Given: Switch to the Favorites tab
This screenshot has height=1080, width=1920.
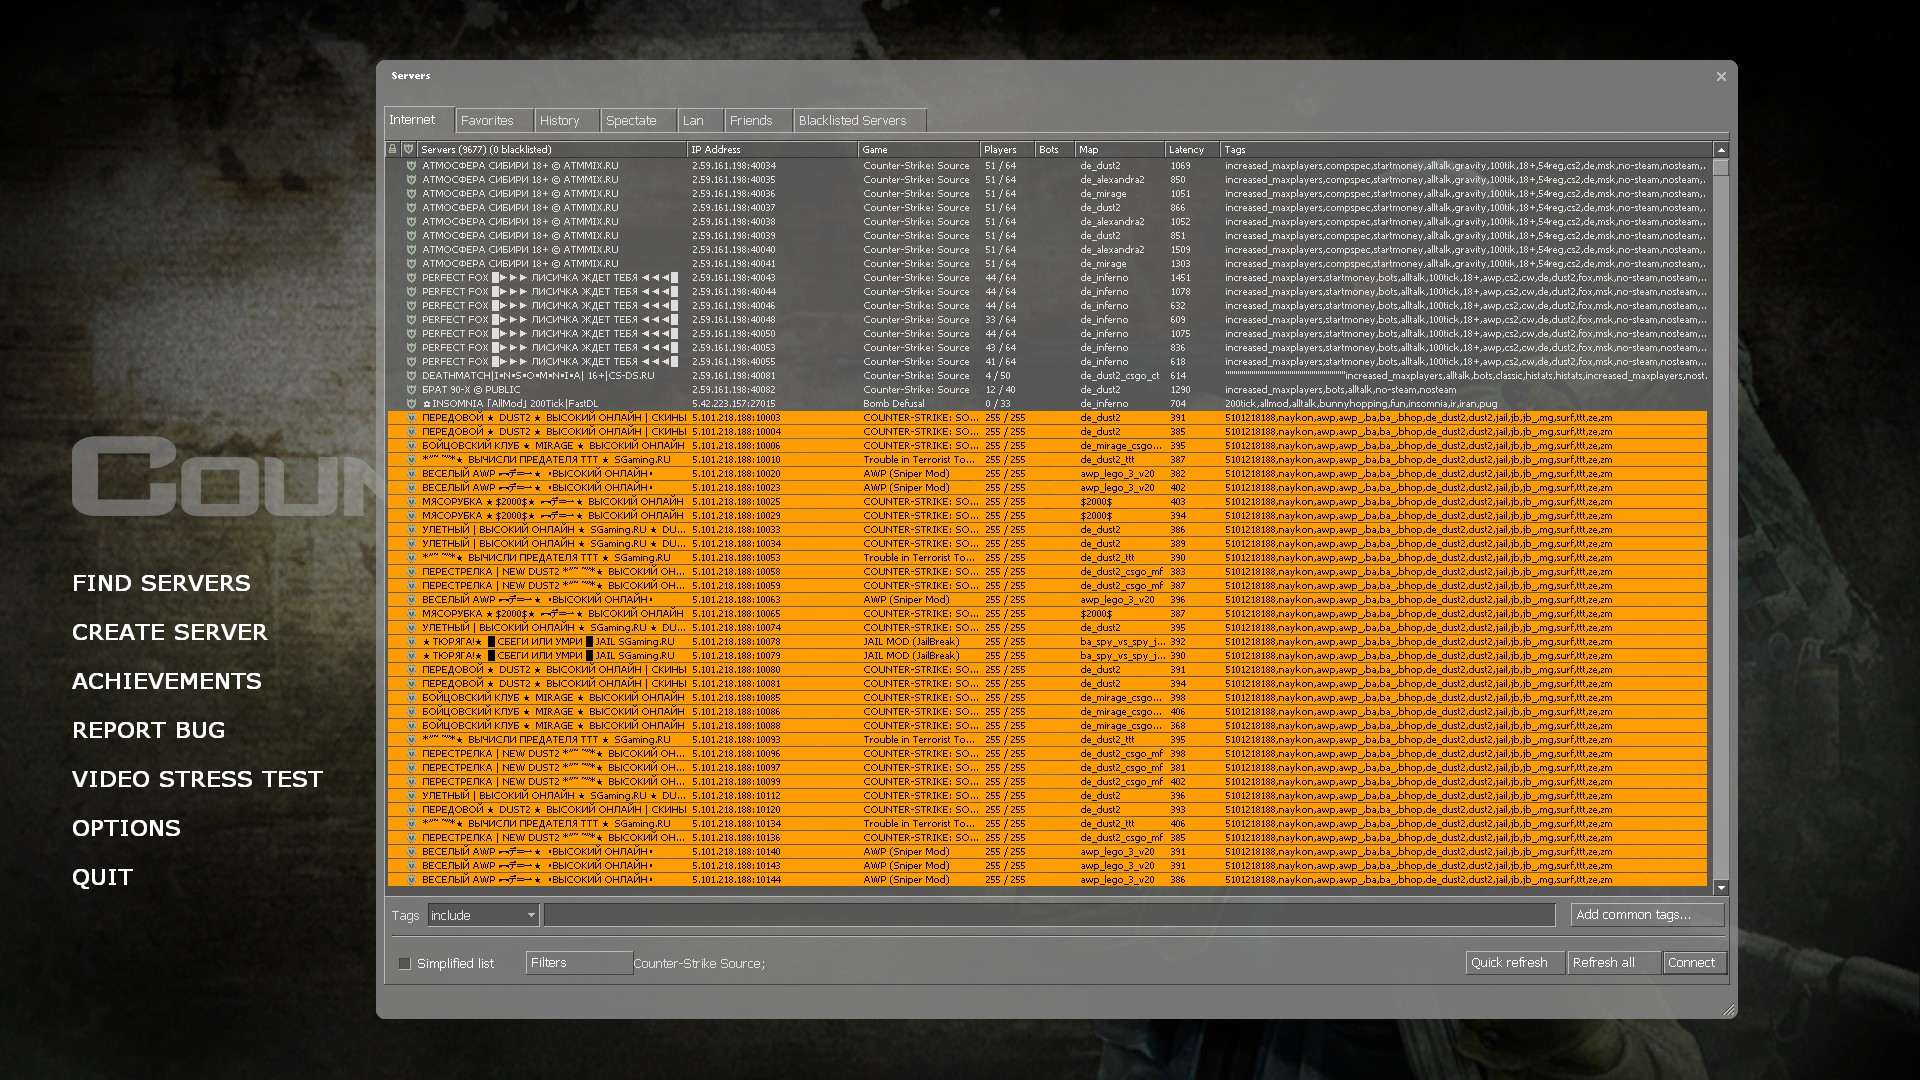Looking at the screenshot, I should 487,120.
